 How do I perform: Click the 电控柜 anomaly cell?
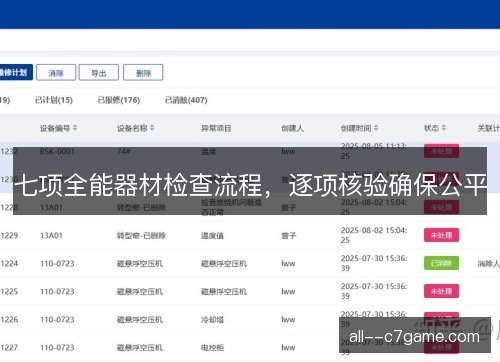[x=212, y=348]
